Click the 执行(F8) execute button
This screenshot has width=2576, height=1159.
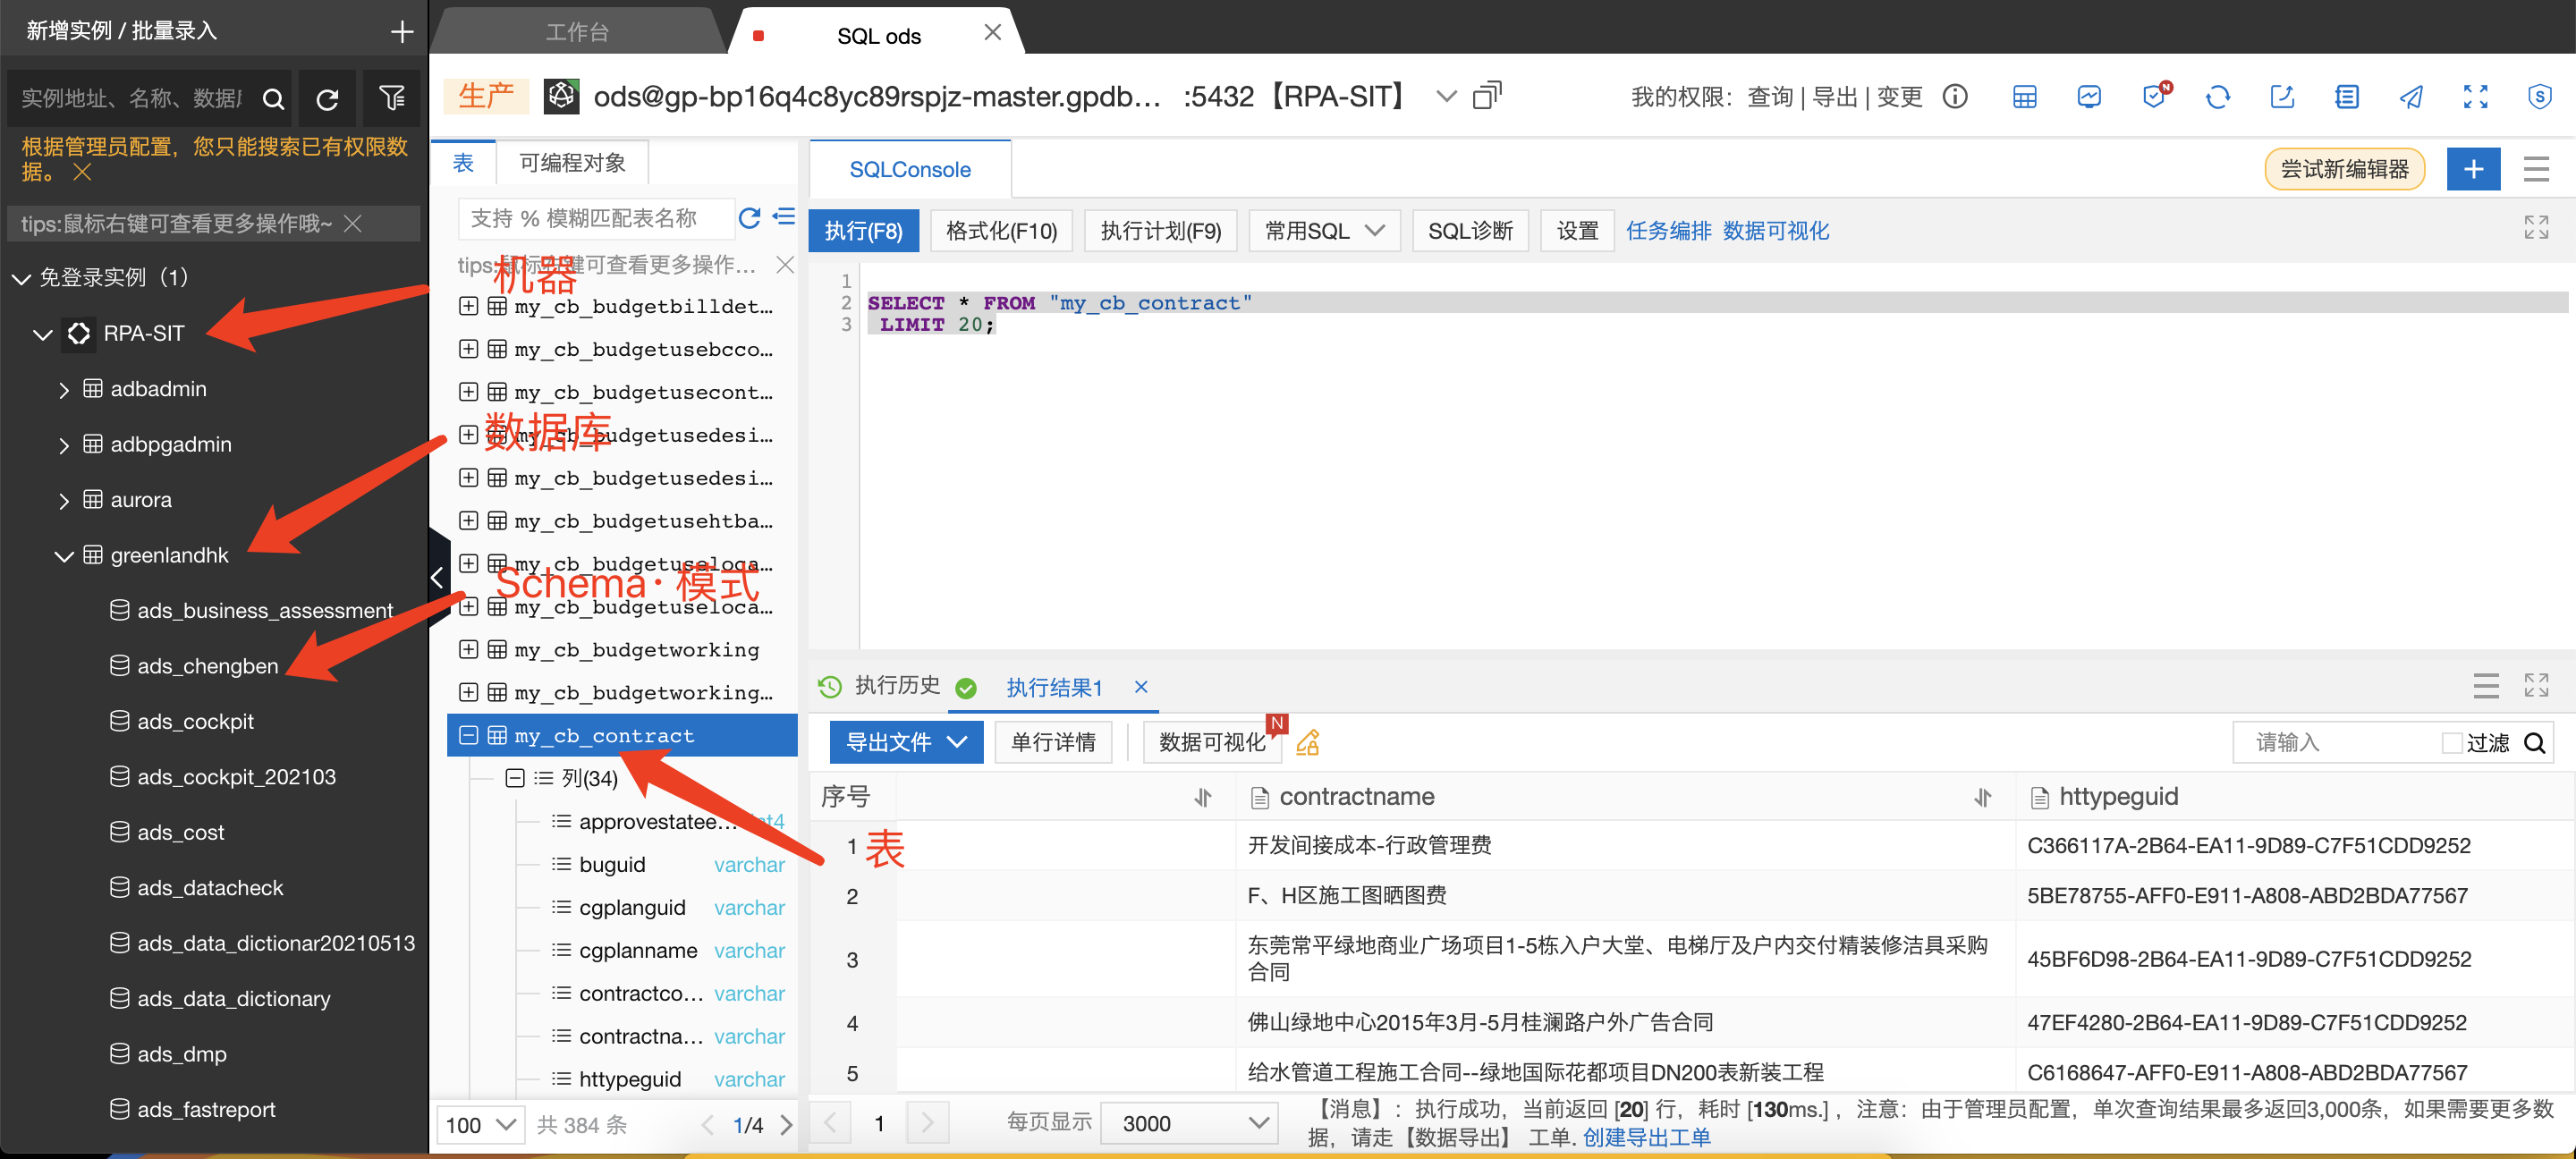863,231
